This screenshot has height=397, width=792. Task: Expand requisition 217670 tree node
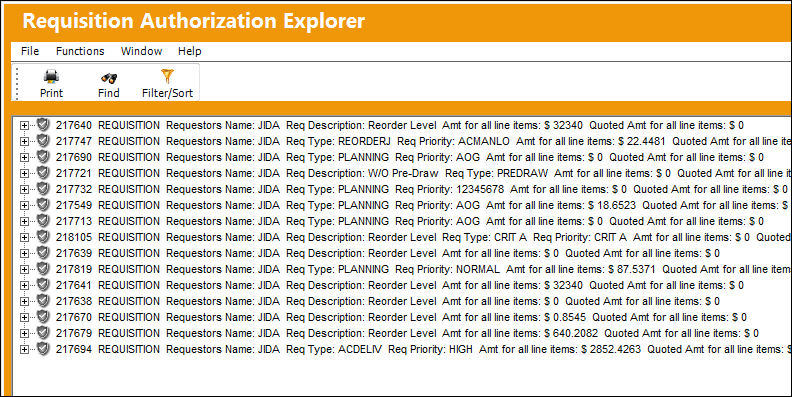(x=24, y=318)
